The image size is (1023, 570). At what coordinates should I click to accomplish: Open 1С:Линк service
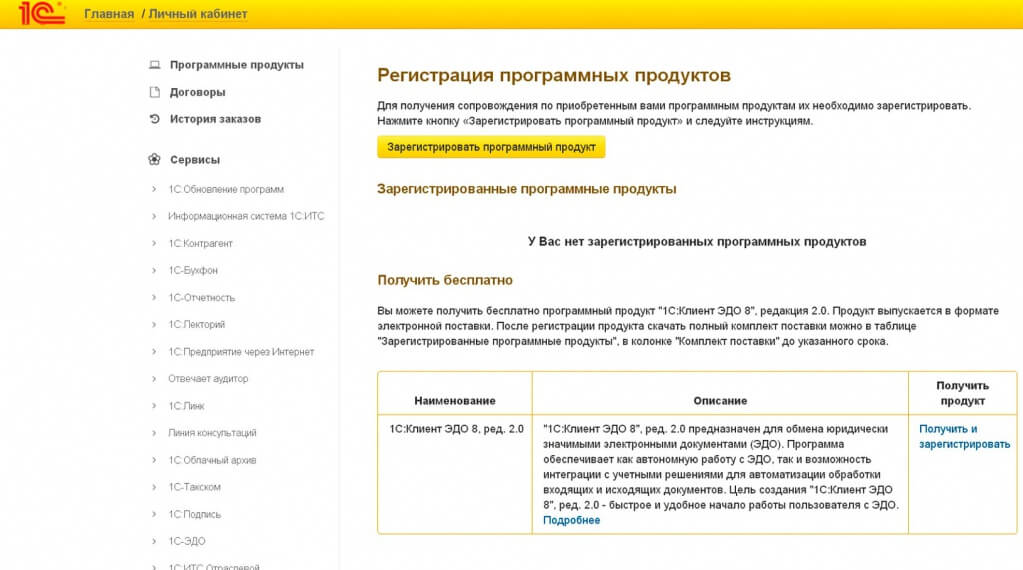pos(187,406)
